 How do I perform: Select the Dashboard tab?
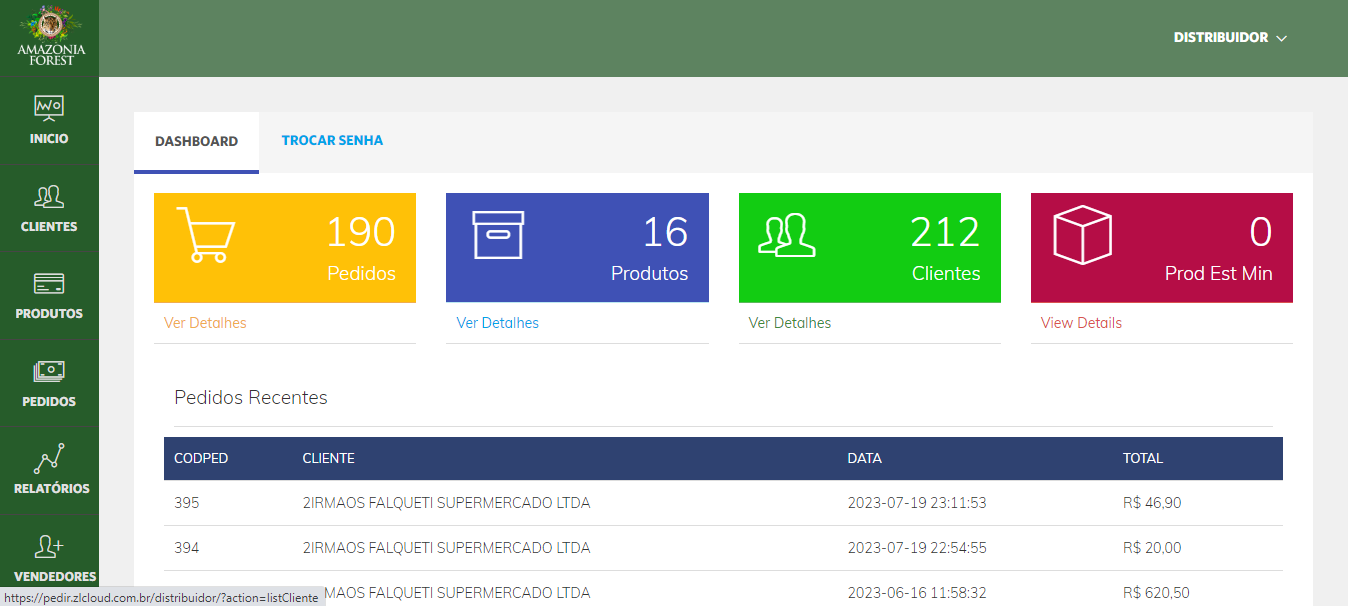(195, 140)
